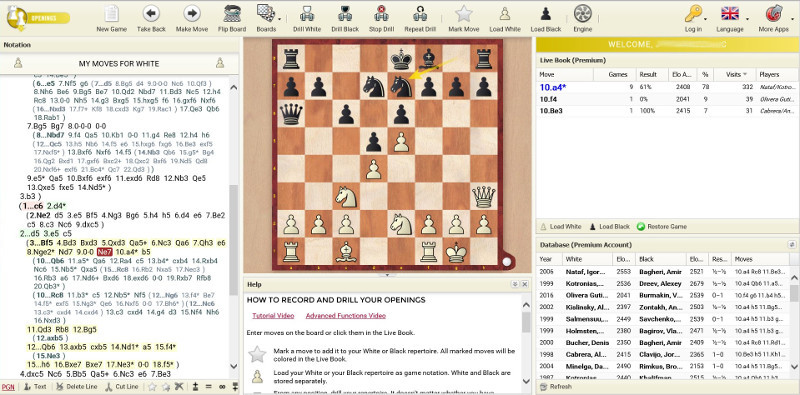This screenshot has width=800, height=395.
Task: Click the expander handle below the chessboard
Action: [387, 275]
